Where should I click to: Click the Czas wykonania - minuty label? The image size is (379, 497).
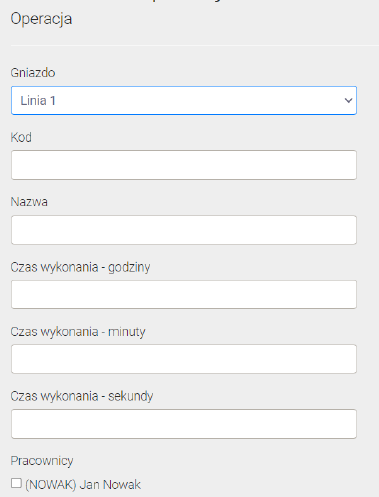[78, 332]
